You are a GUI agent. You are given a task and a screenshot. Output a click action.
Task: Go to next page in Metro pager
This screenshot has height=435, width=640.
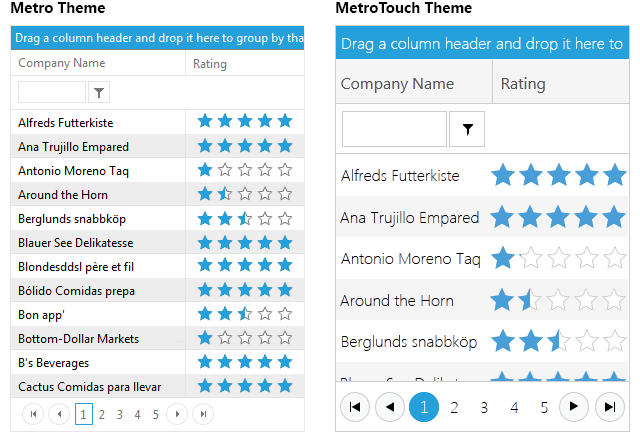tap(177, 414)
